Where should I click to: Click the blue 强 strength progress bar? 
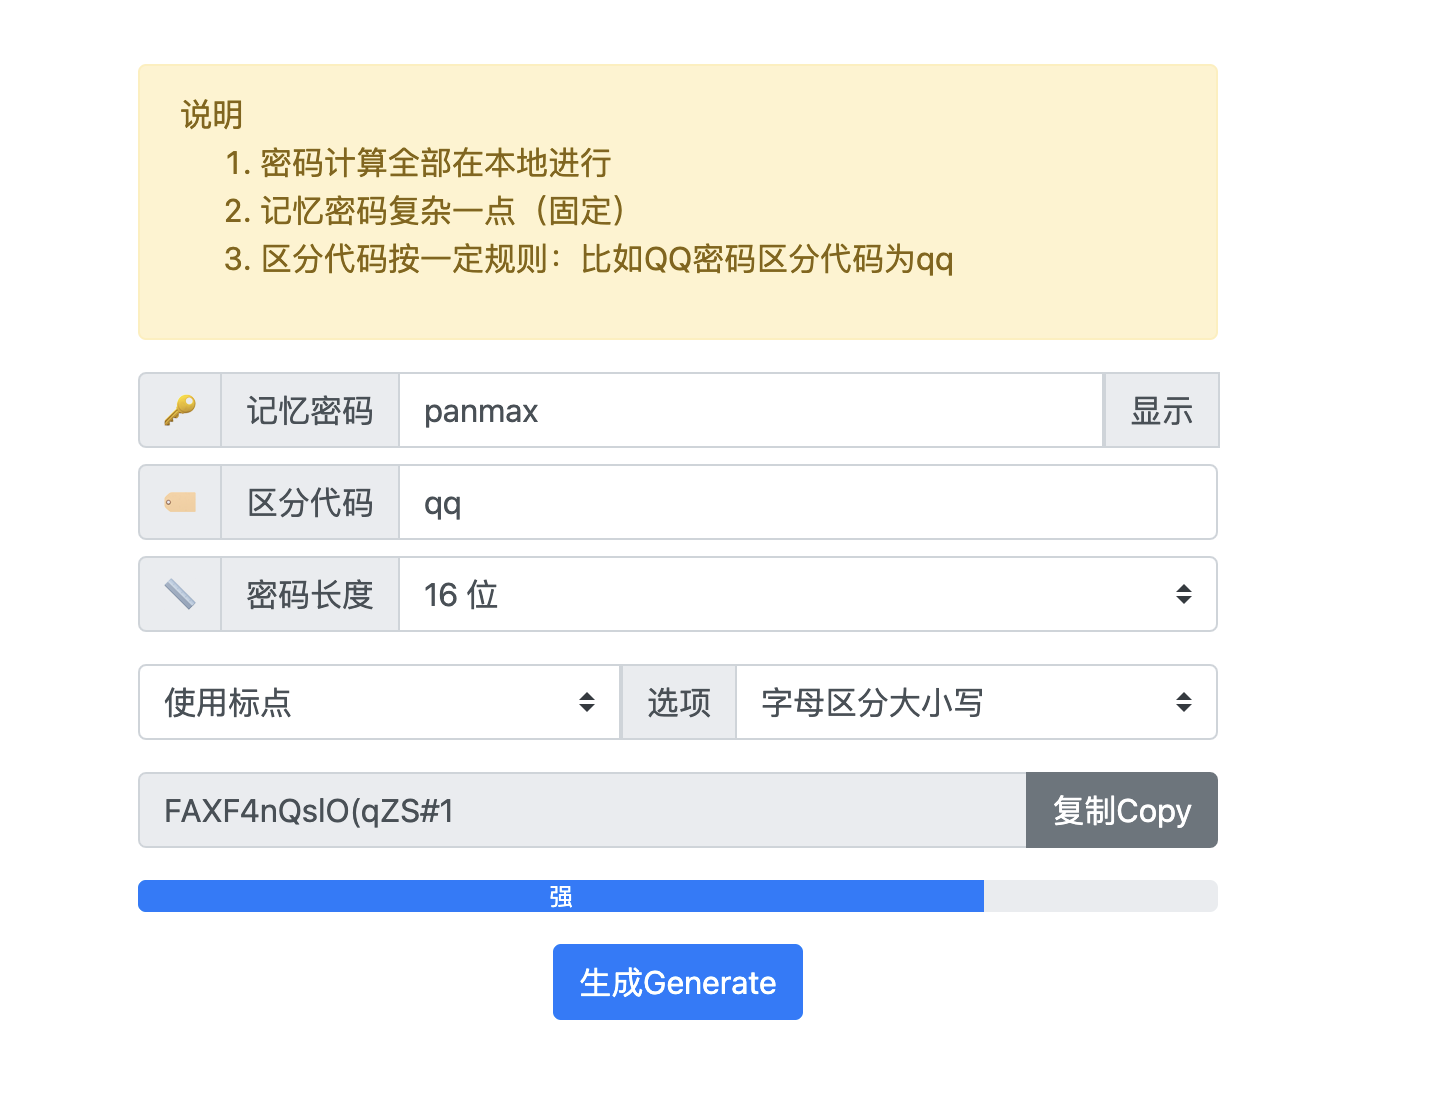(x=560, y=896)
